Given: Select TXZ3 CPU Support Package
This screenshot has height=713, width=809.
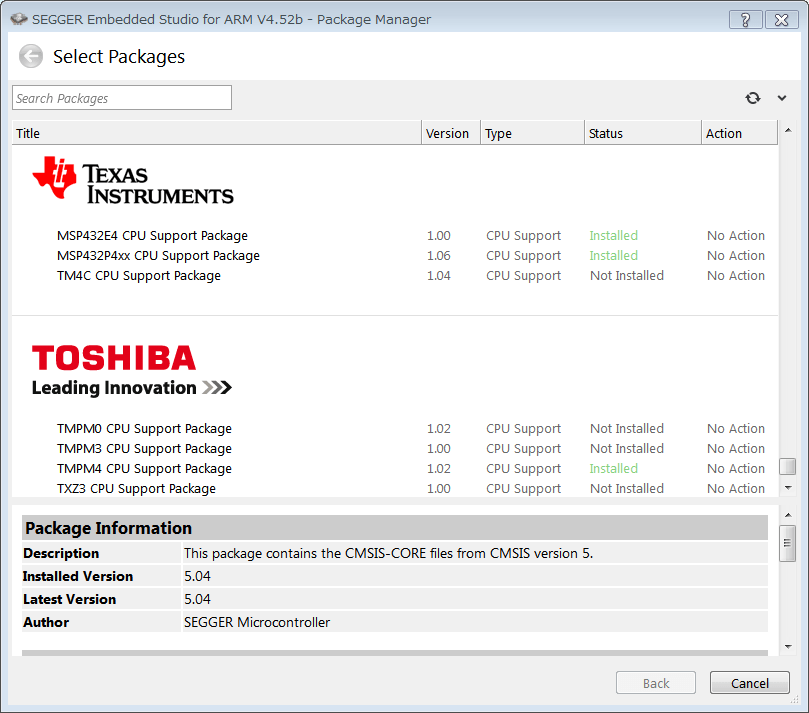Looking at the screenshot, I should click(x=136, y=489).
